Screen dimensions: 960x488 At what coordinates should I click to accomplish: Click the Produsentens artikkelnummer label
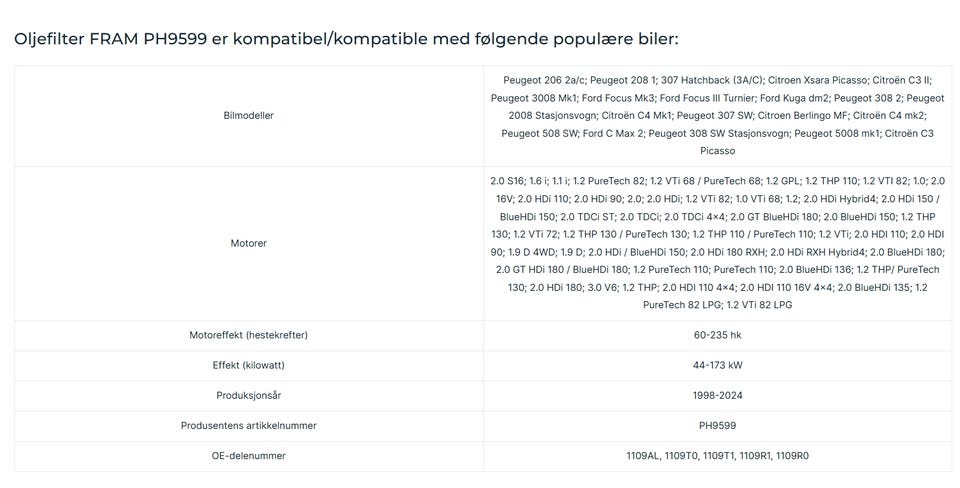(x=248, y=425)
